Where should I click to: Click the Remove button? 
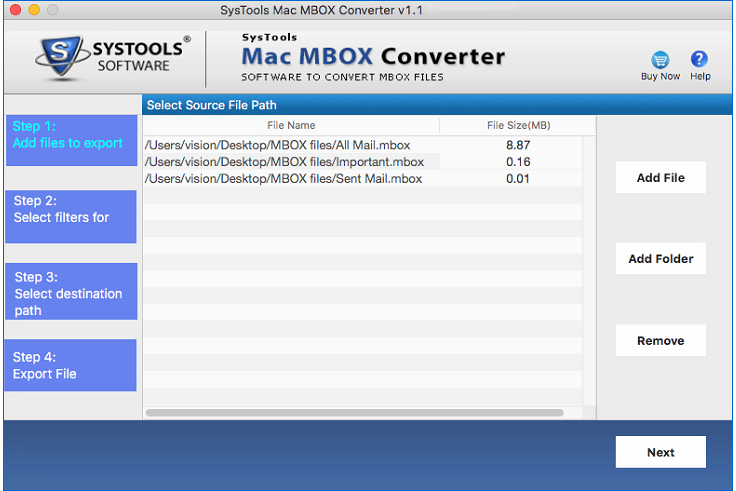click(660, 341)
